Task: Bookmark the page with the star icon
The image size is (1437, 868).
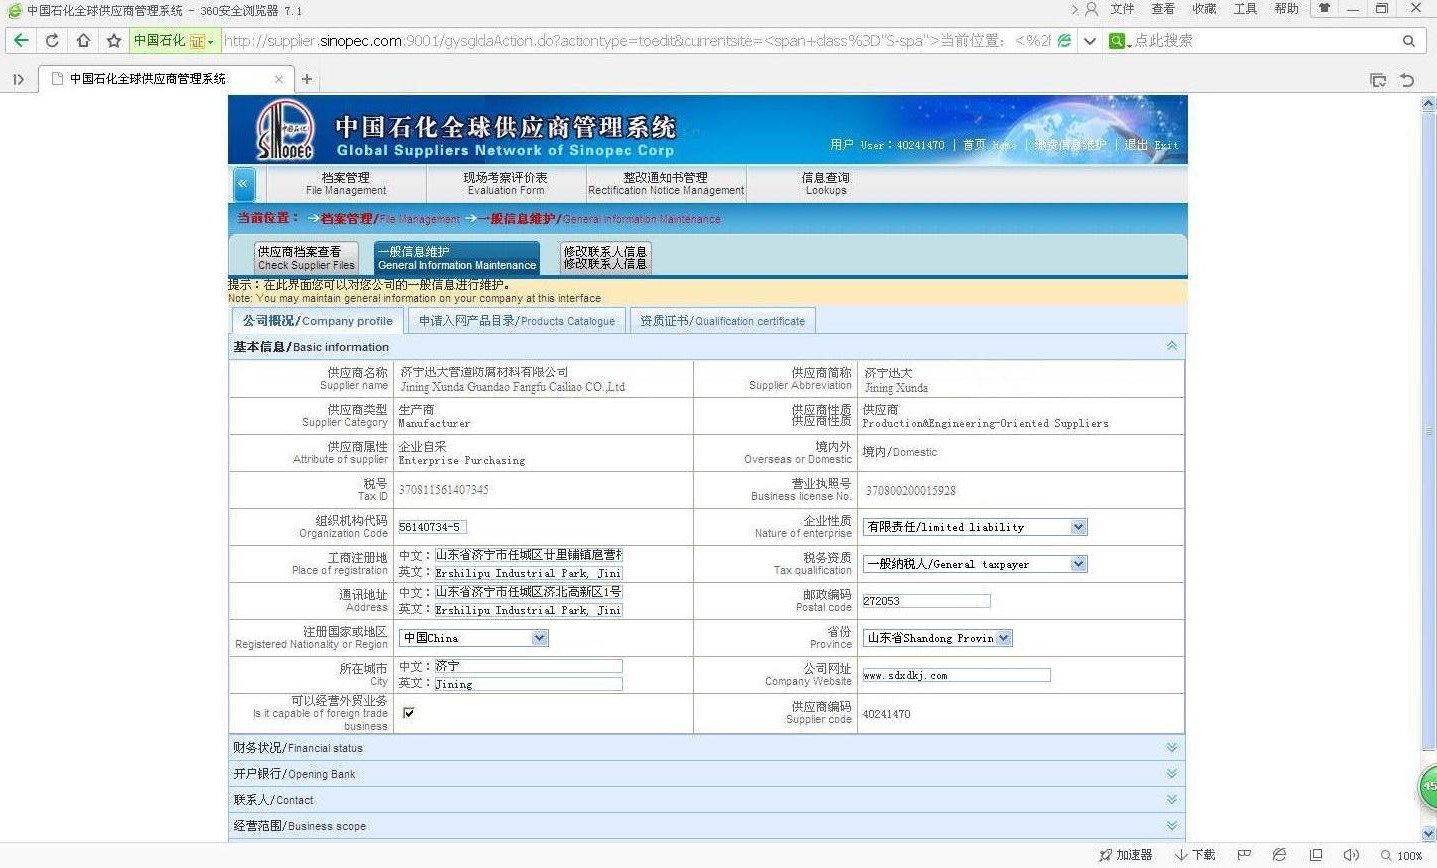Action: pyautogui.click(x=113, y=41)
